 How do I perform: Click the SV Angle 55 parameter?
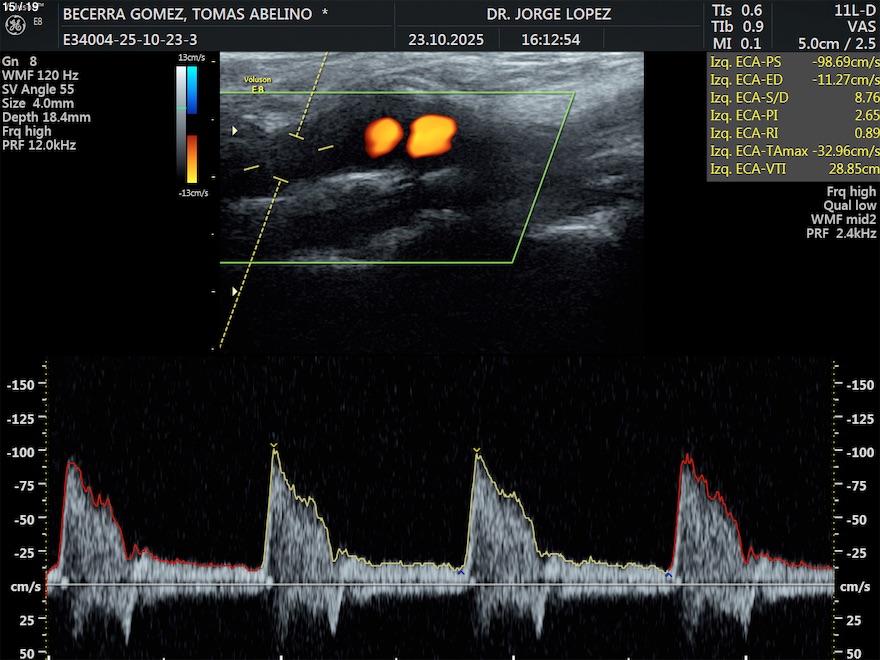click(x=38, y=89)
